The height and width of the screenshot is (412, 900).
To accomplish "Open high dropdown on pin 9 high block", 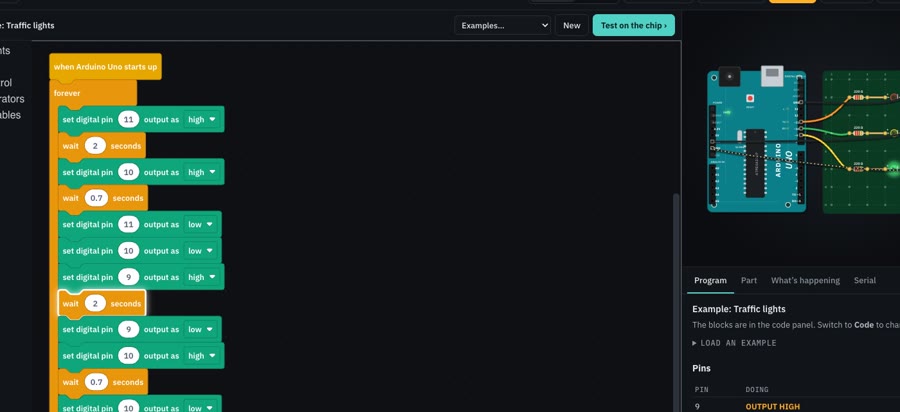I will [x=203, y=277].
